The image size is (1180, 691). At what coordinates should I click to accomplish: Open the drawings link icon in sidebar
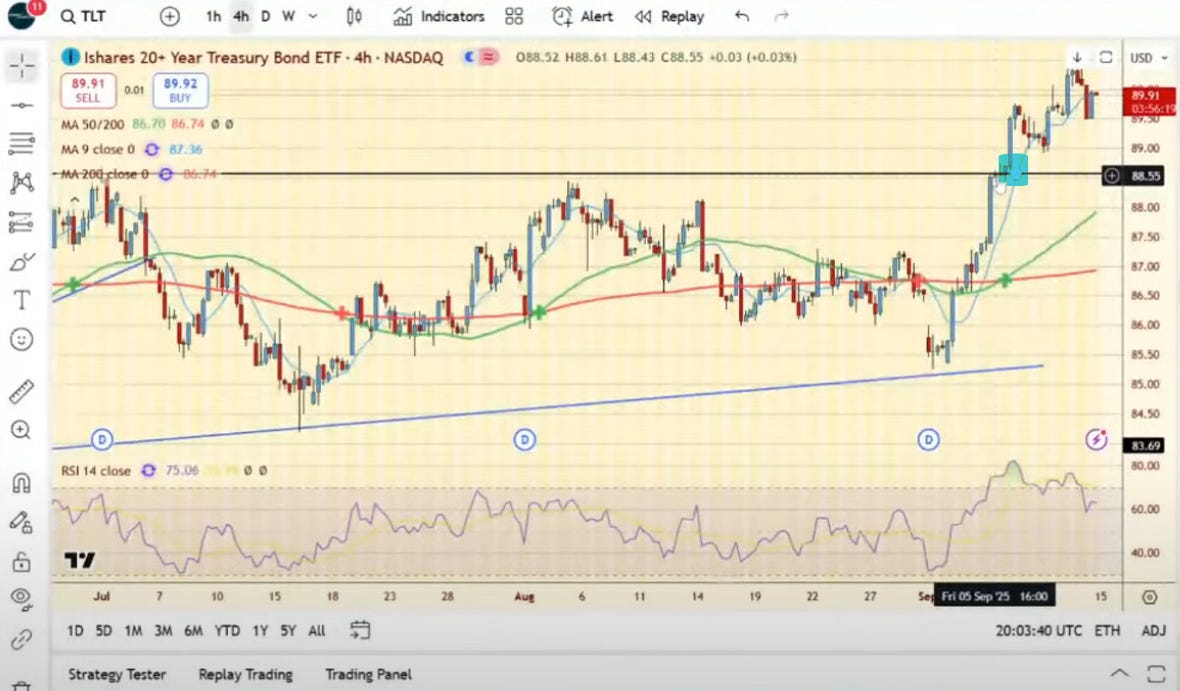pyautogui.click(x=21, y=640)
